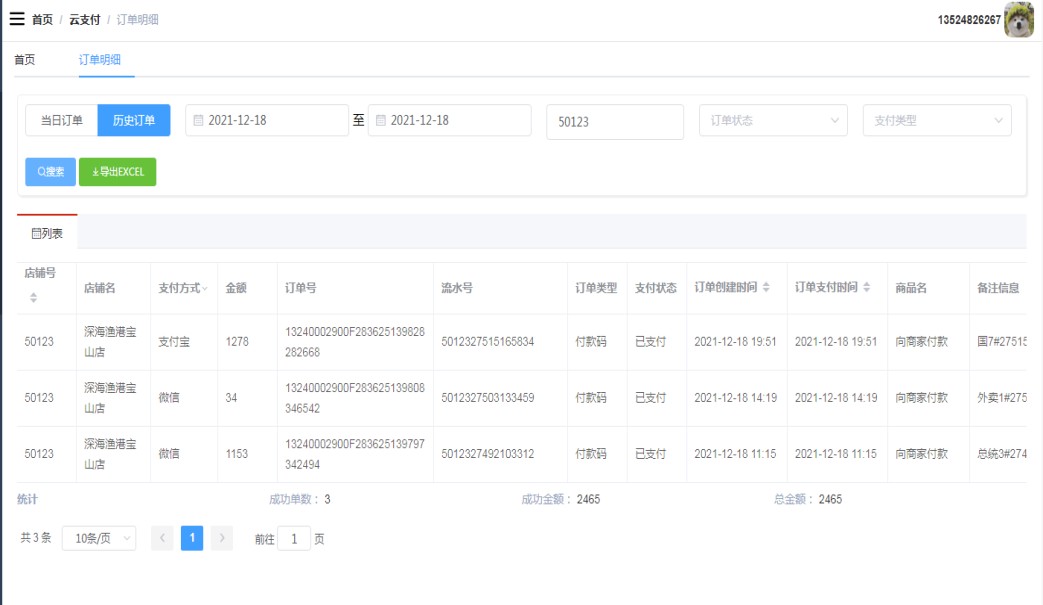Sort by 订单支付时间 column arrows

[x=867, y=288]
